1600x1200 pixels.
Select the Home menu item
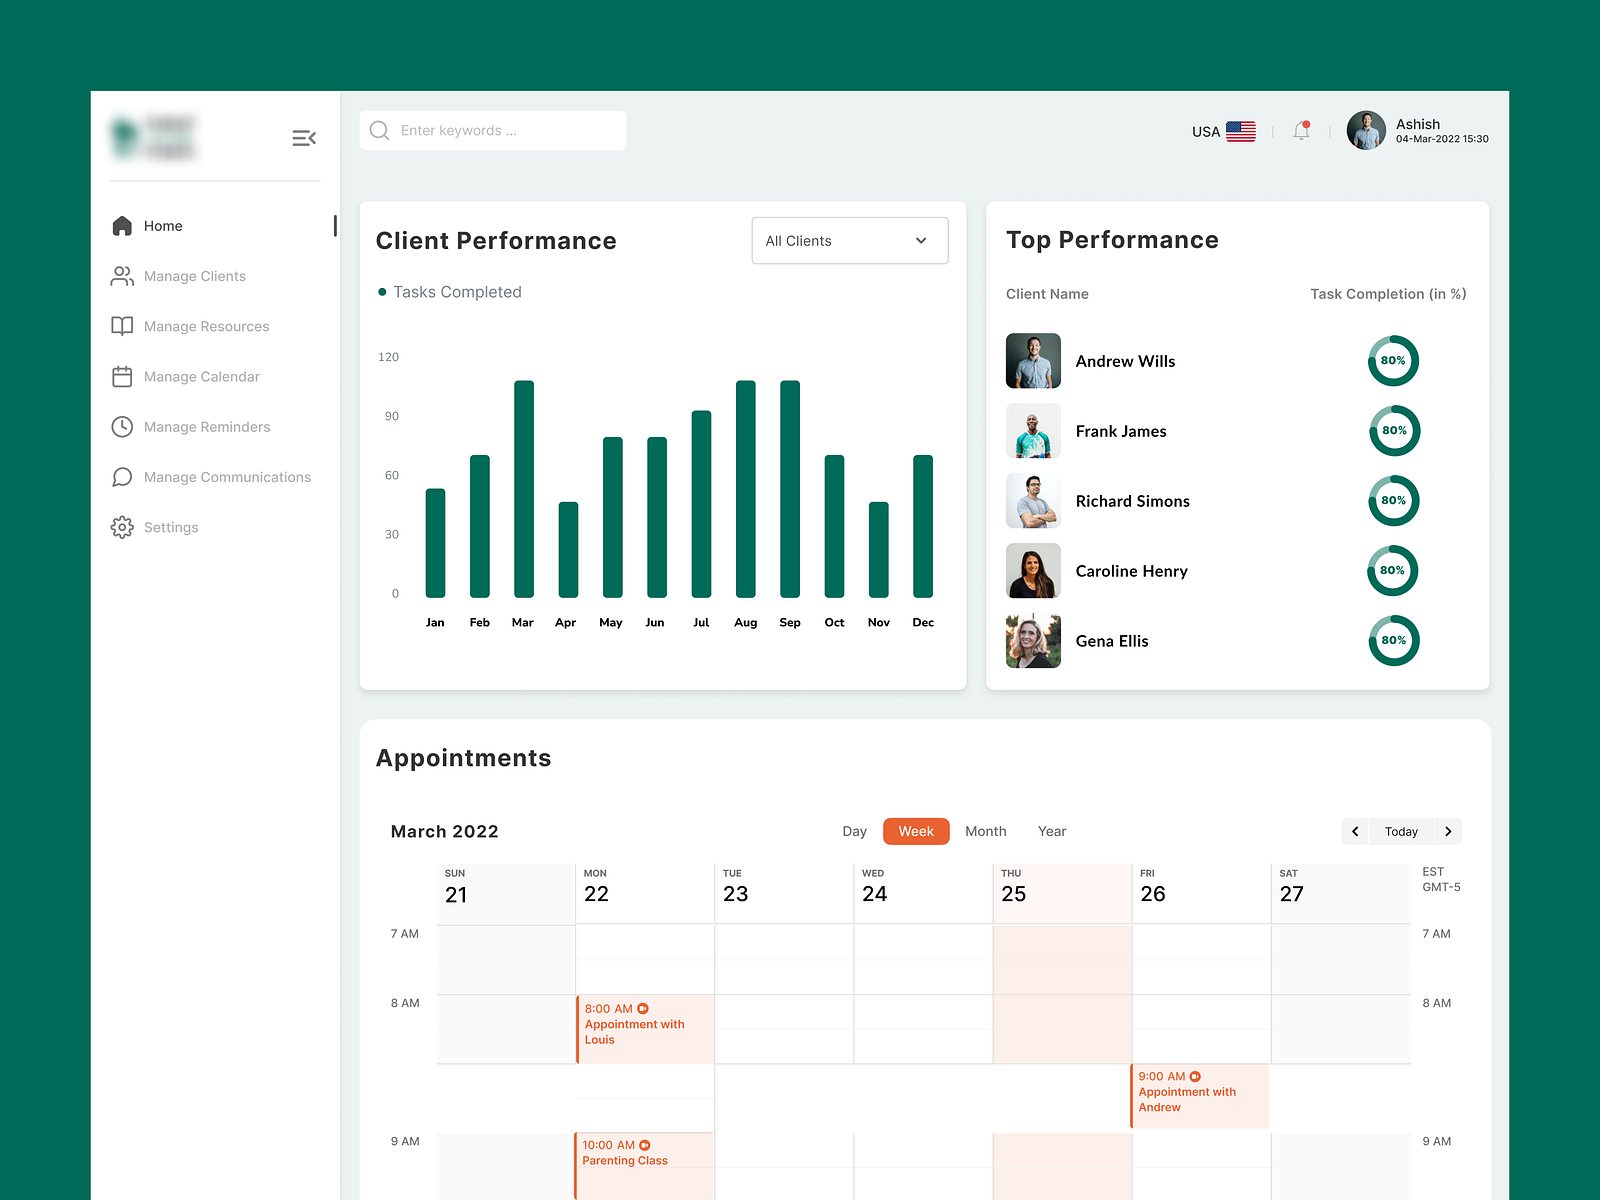point(163,226)
